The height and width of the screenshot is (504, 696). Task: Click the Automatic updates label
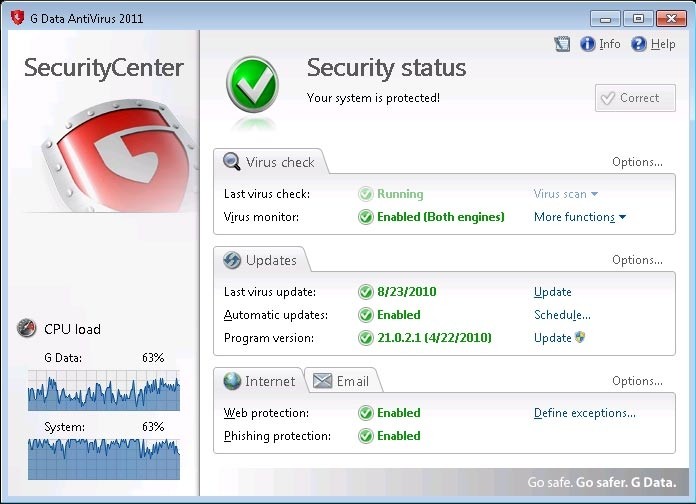click(276, 315)
